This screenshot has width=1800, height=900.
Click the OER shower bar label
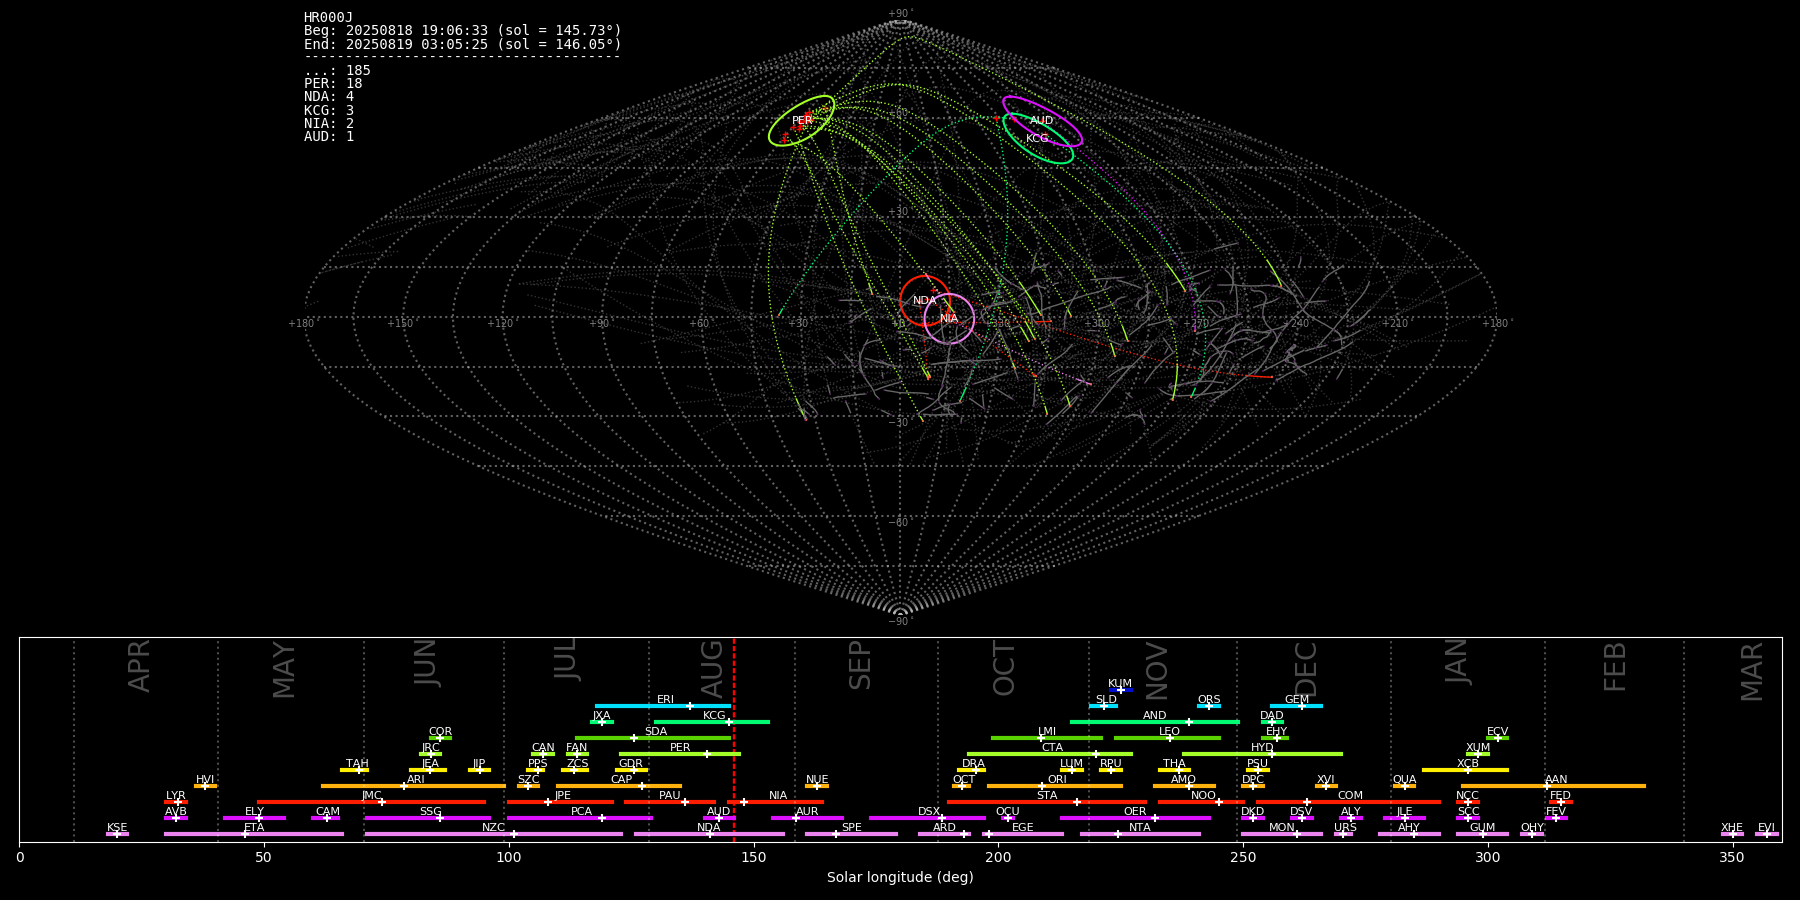point(1135,812)
